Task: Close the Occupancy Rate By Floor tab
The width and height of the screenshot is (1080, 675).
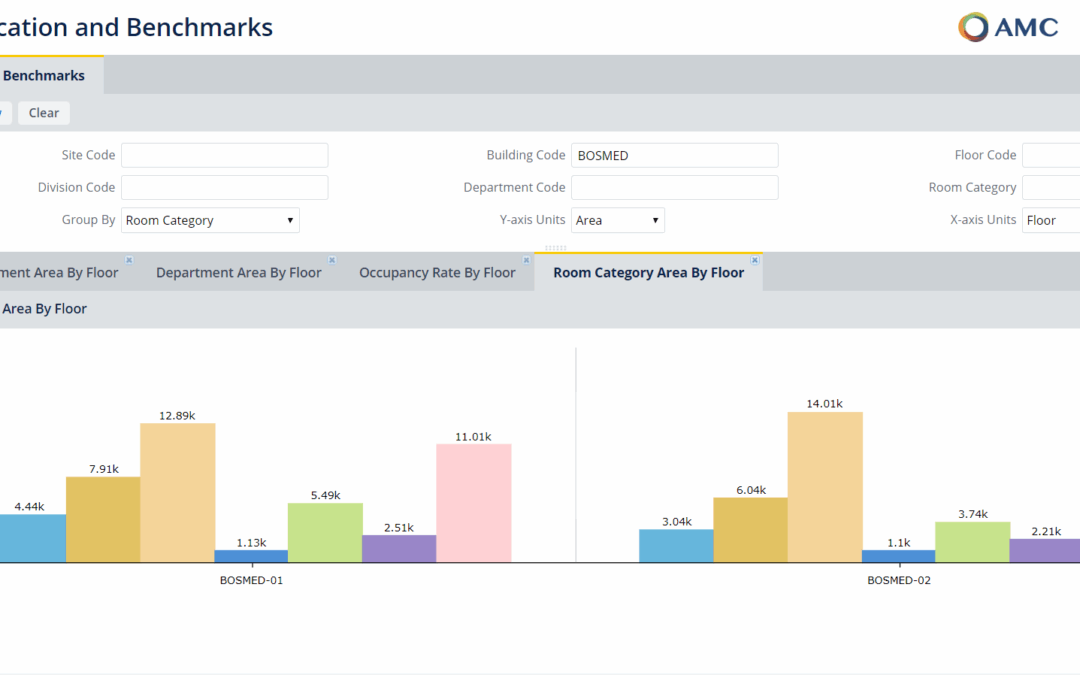Action: [526, 260]
